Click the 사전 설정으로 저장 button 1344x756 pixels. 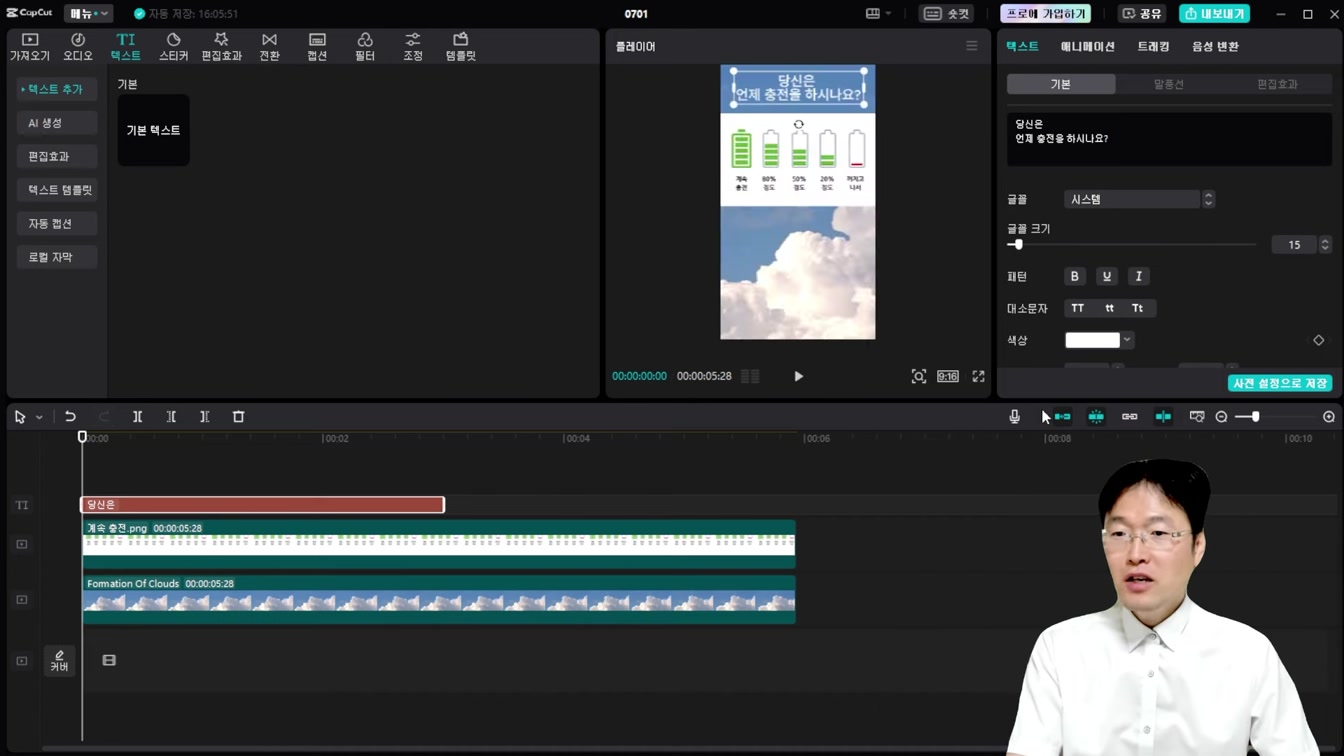1280,384
